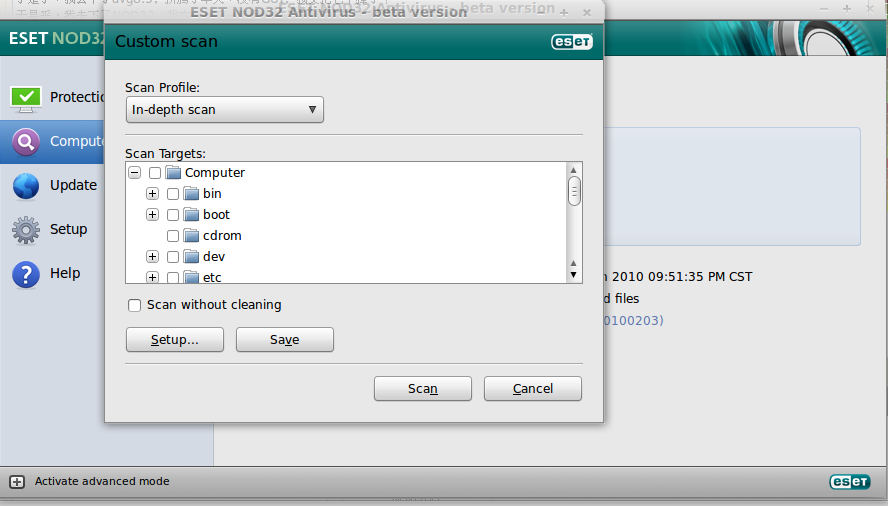Click the etc folder icon

[x=191, y=277]
